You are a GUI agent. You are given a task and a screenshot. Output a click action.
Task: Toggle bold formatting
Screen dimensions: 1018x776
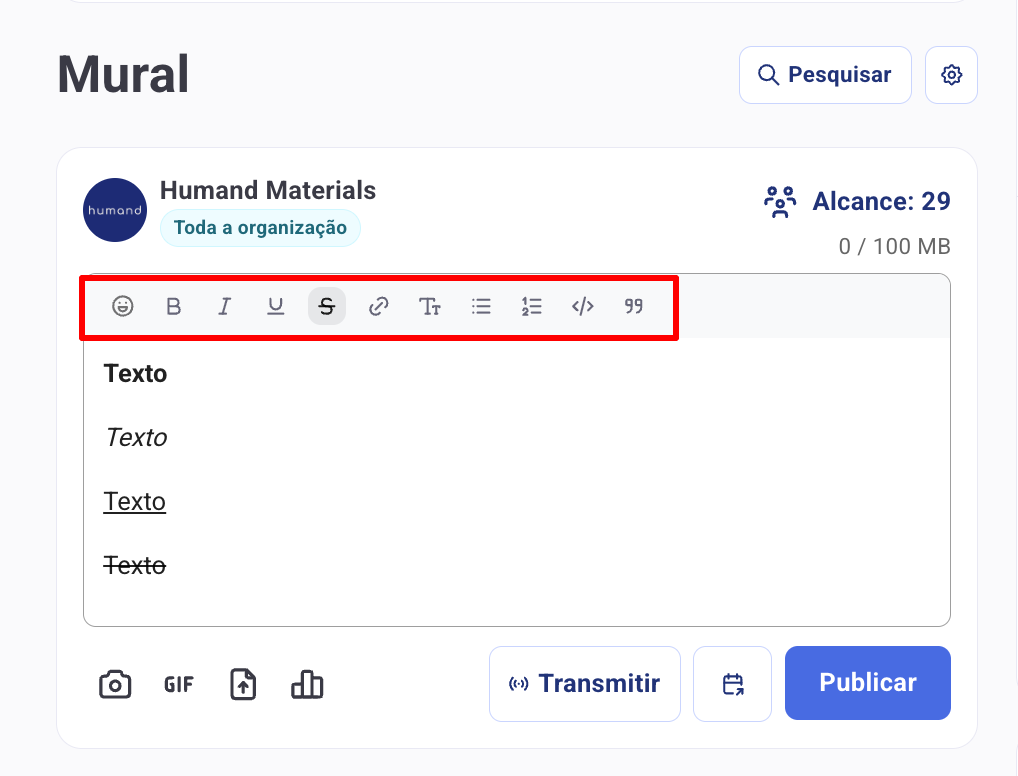(173, 306)
